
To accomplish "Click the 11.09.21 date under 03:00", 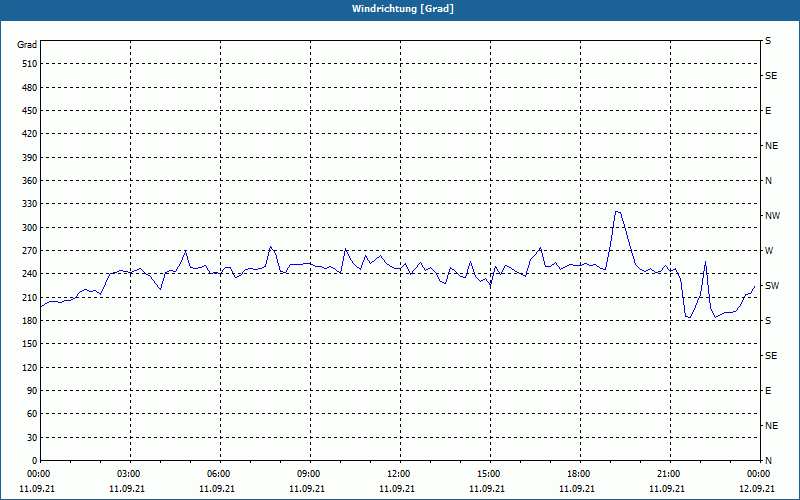I will pyautogui.click(x=127, y=489).
